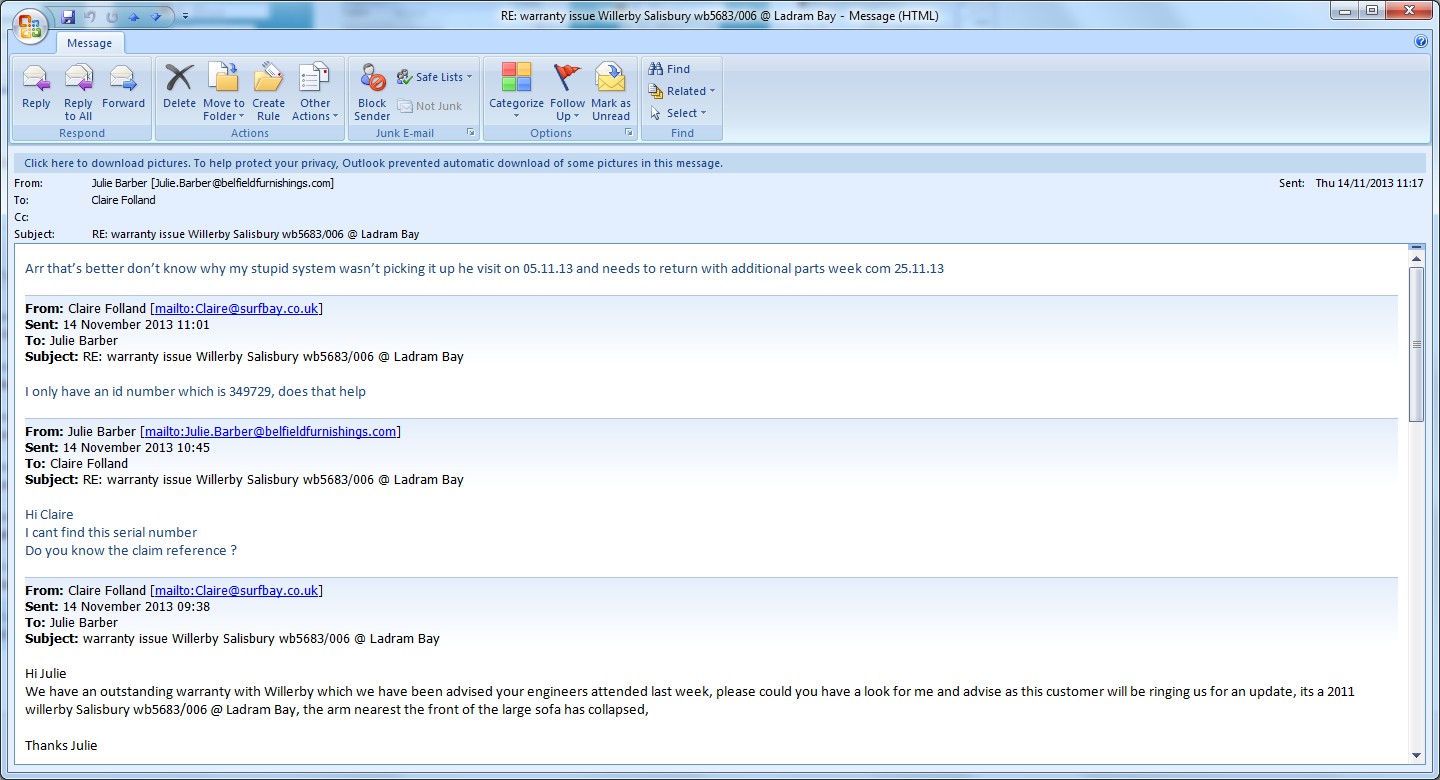This screenshot has height=780, width=1440.
Task: Open the Safe Lists dropdown
Action: (435, 77)
